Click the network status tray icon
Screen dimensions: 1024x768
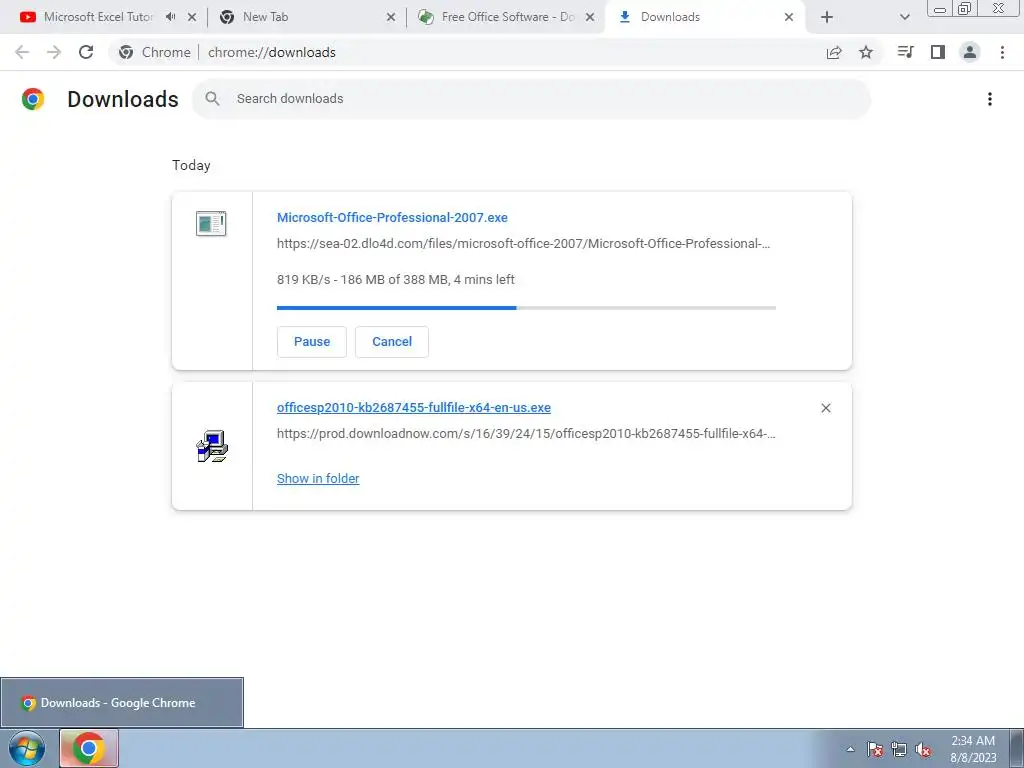tap(899, 749)
